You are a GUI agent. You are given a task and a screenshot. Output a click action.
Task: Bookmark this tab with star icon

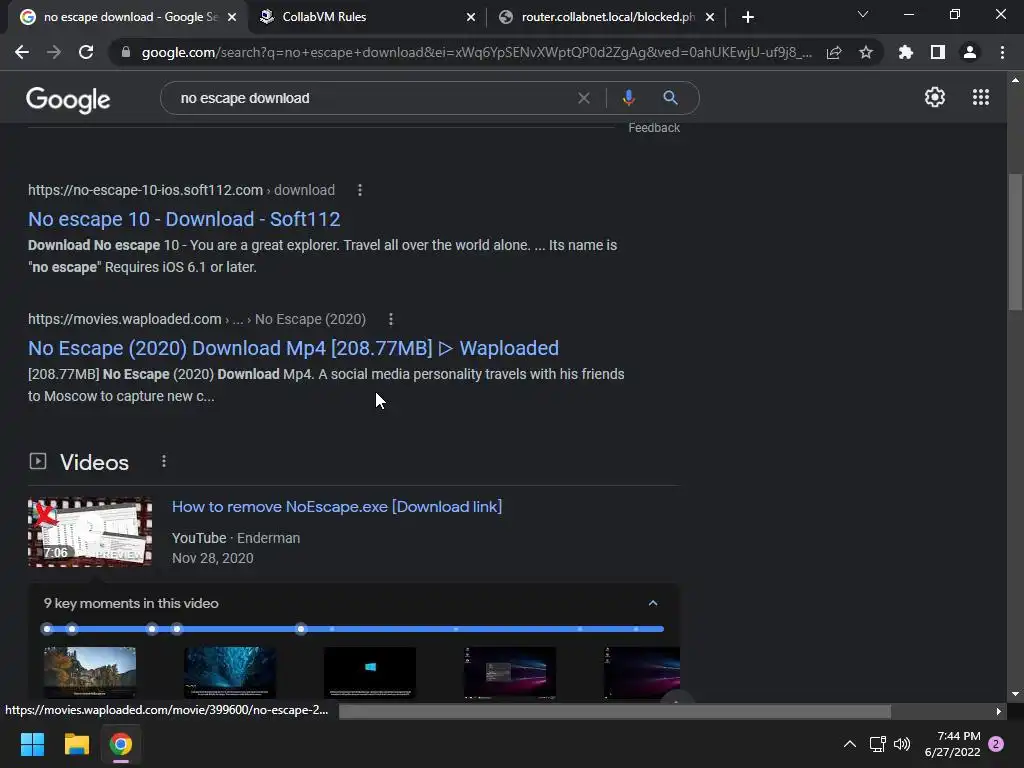point(866,52)
